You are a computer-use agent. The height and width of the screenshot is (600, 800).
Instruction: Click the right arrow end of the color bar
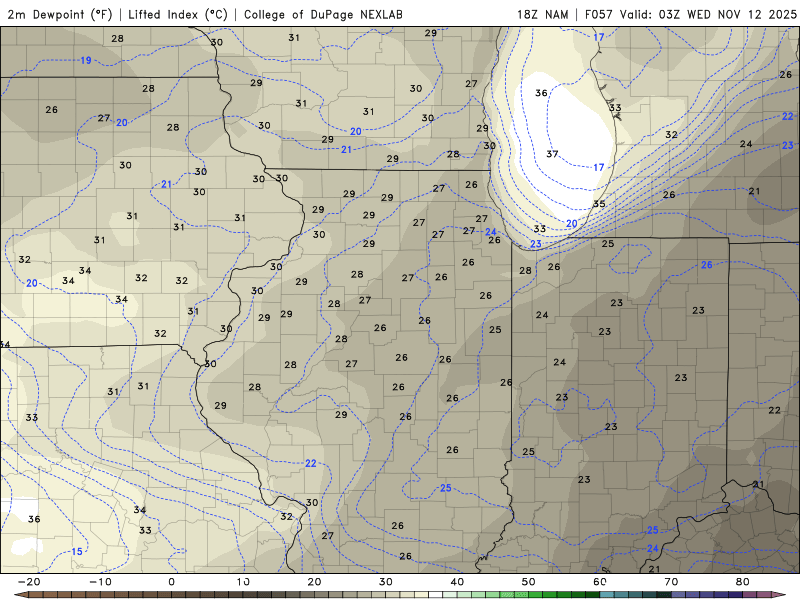(781, 595)
